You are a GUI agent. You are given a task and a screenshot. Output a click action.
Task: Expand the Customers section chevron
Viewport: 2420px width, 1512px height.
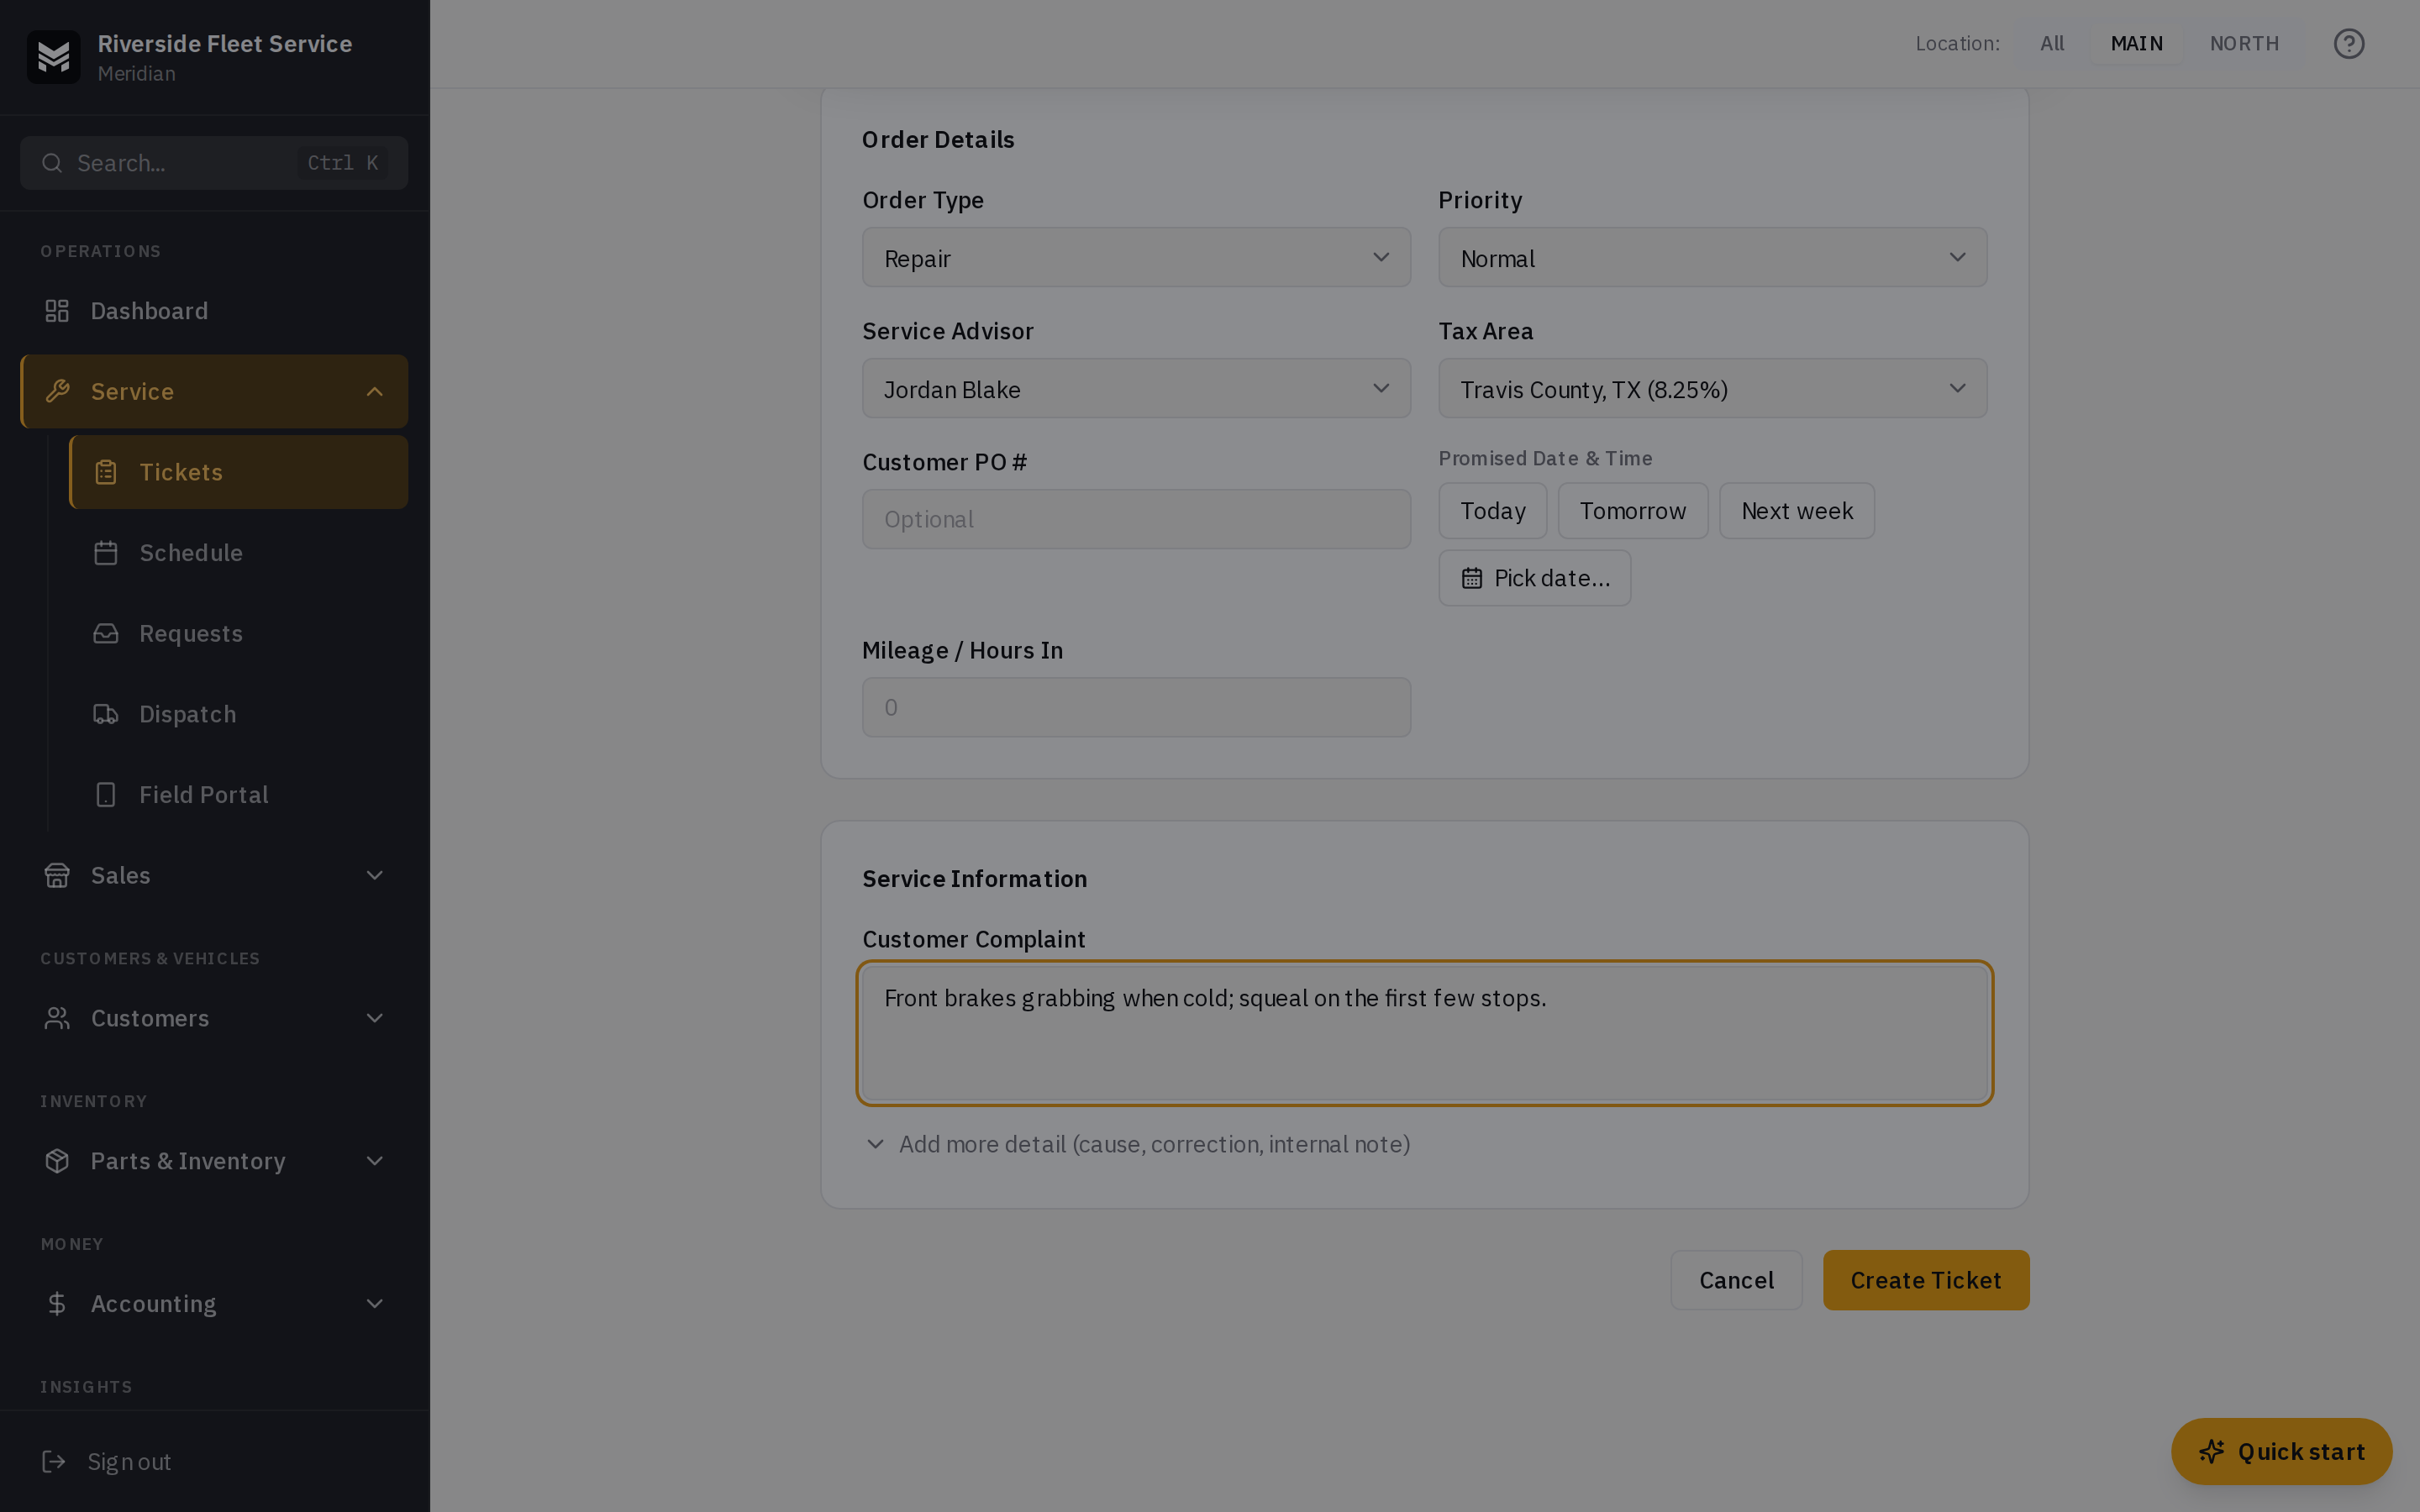(x=375, y=1018)
